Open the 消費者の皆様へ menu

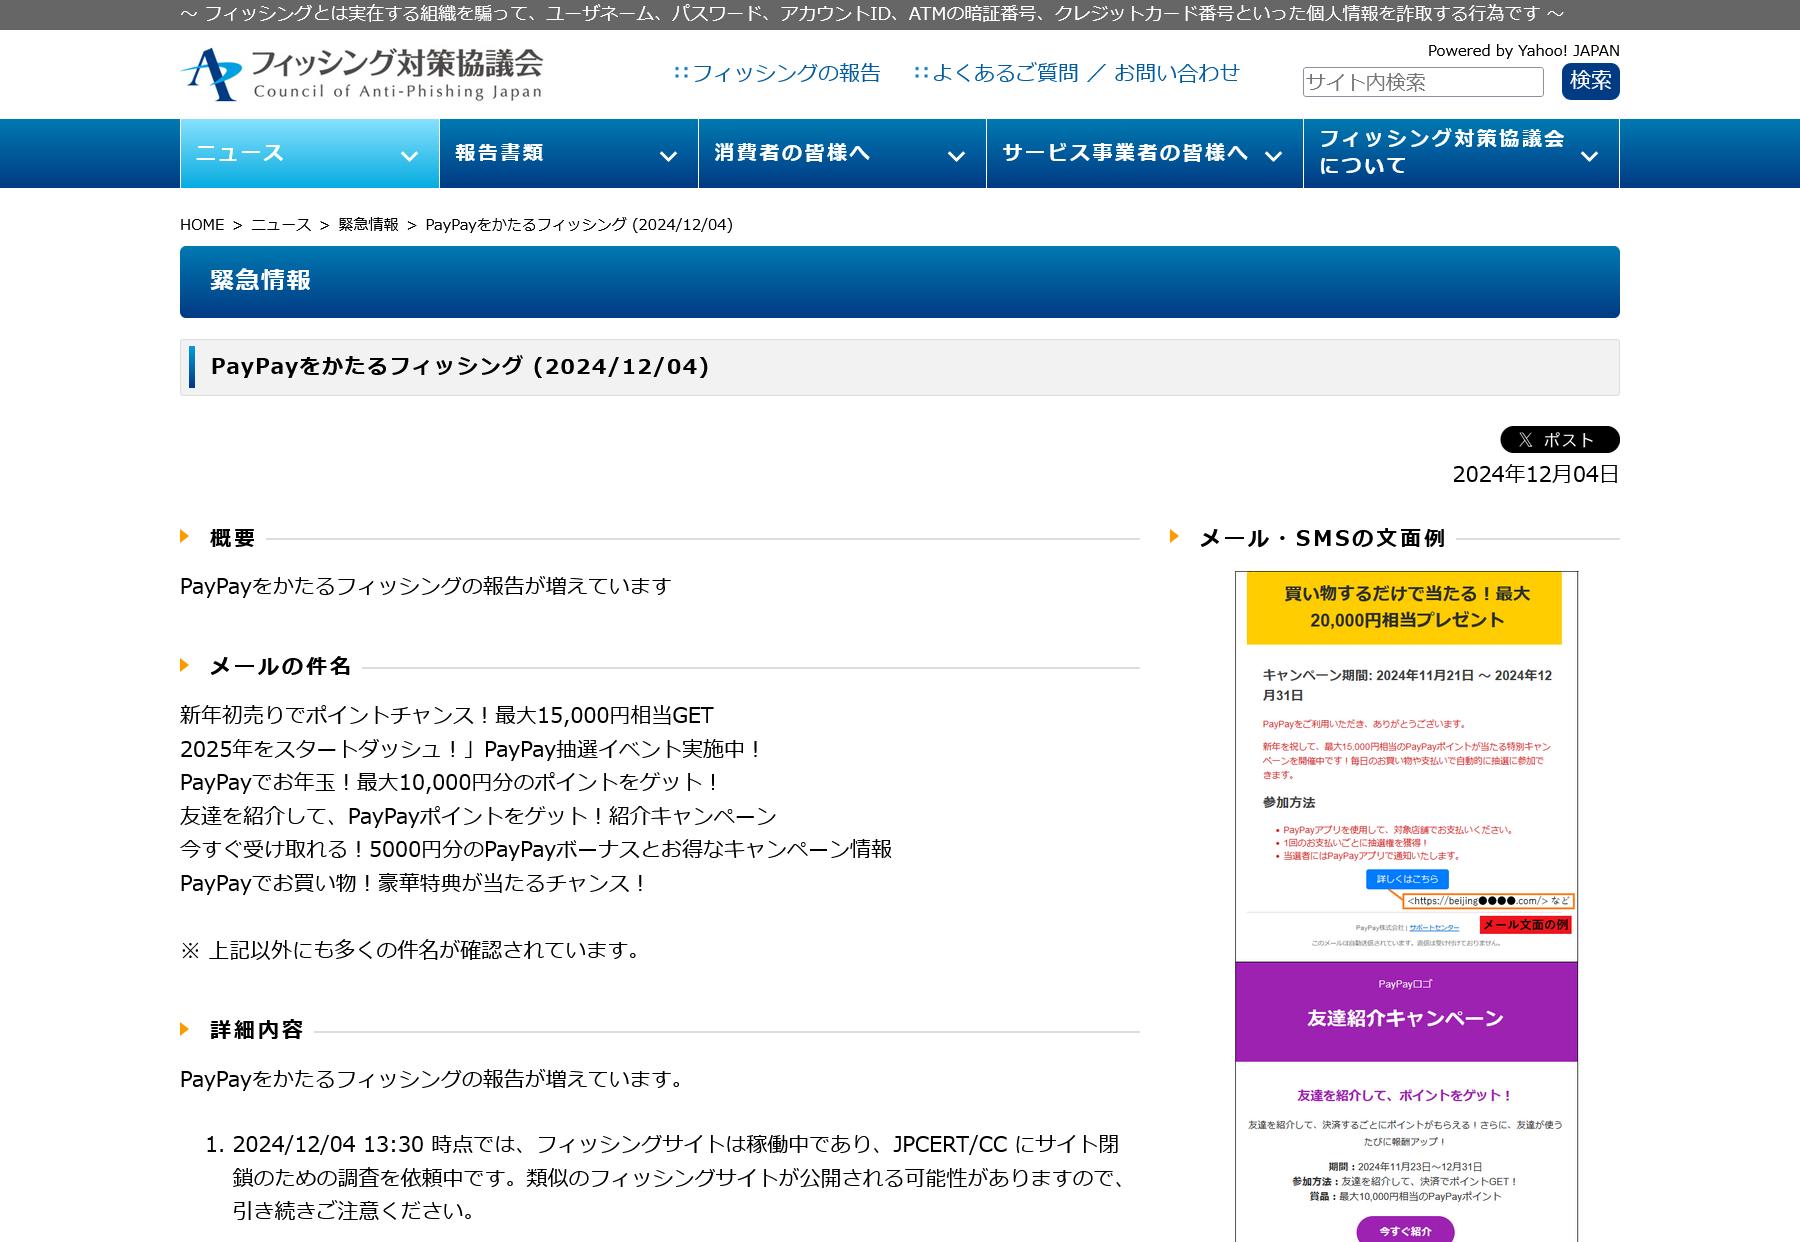[842, 153]
